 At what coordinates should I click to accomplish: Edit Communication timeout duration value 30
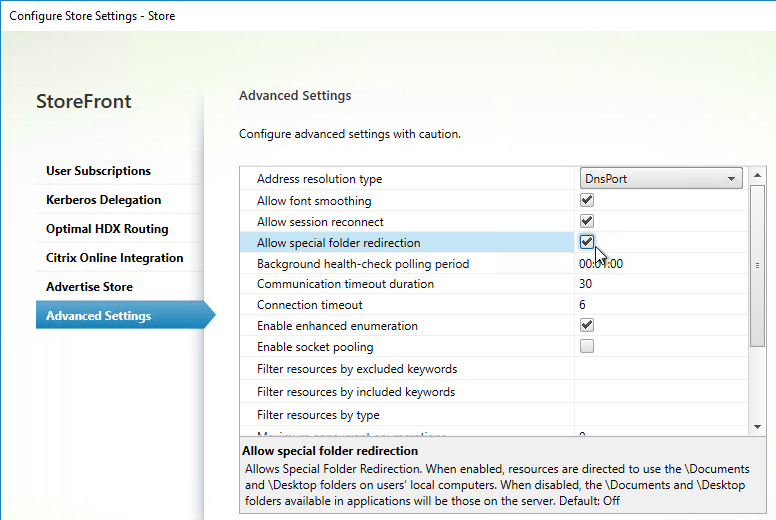[x=661, y=284]
